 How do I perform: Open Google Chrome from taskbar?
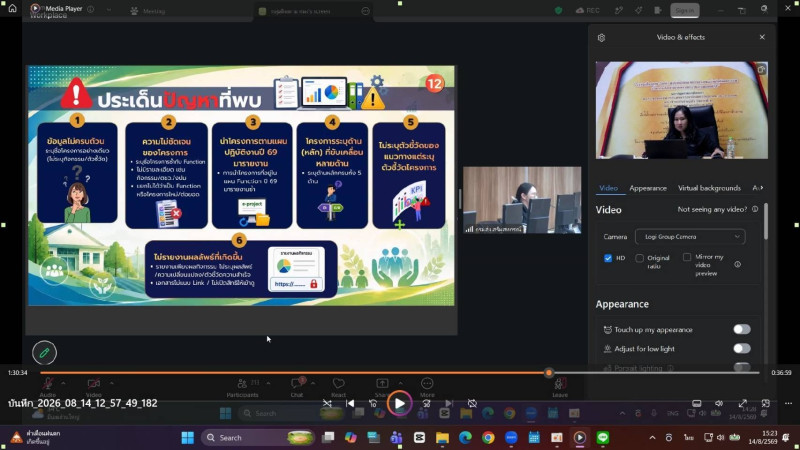pos(488,438)
